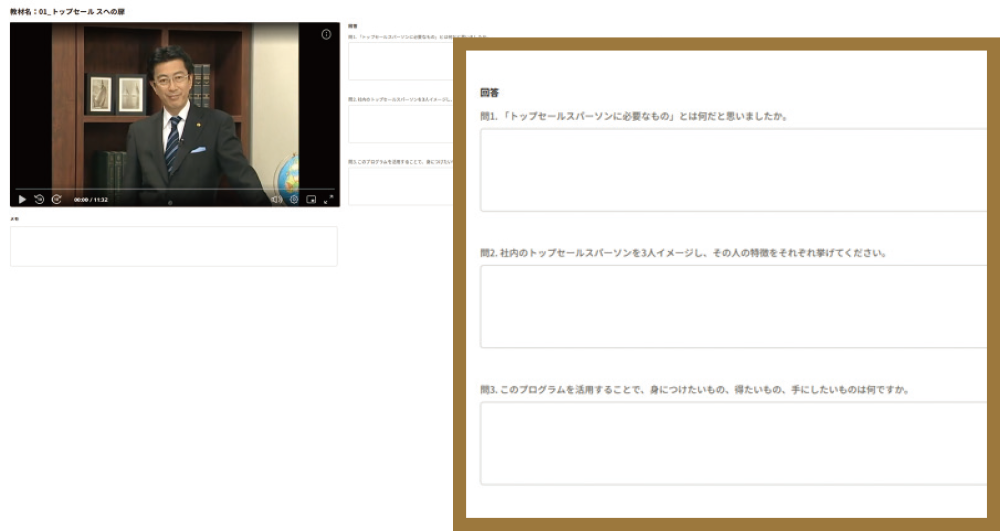1000x532 pixels.
Task: Click the 00:00 / 11:32 time display
Action: [91, 200]
